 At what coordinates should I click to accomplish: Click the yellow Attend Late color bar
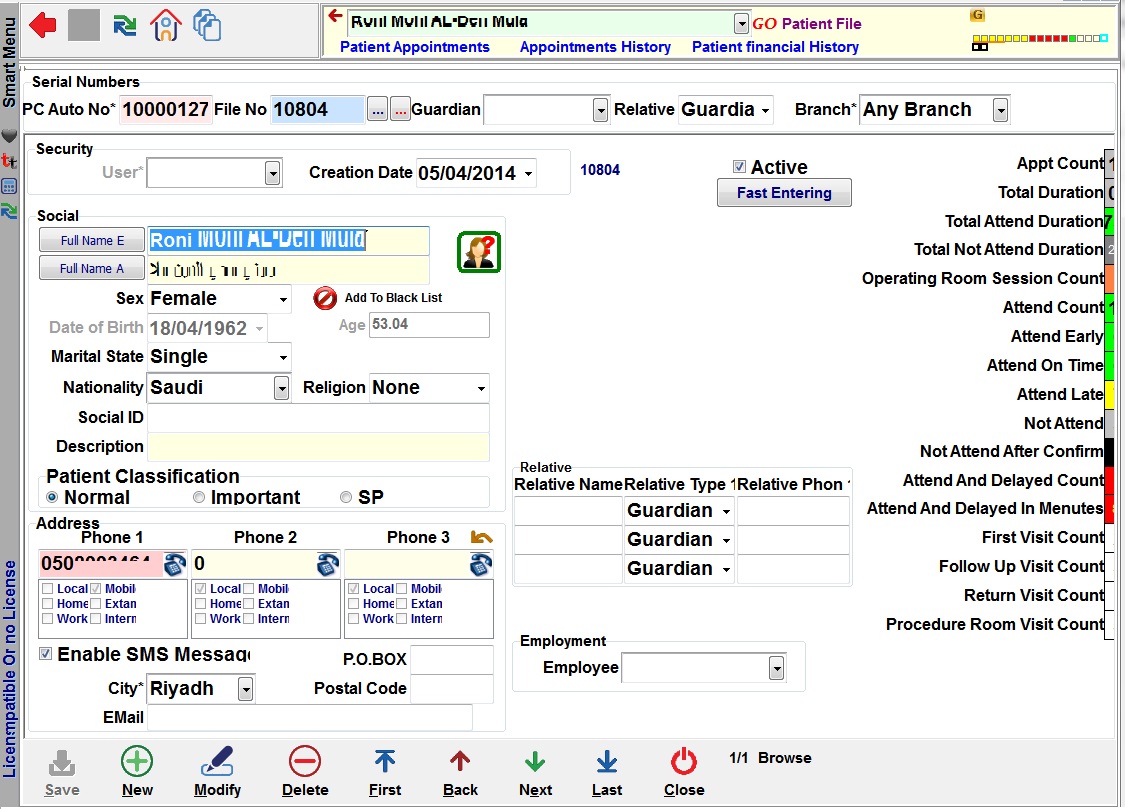1109,394
